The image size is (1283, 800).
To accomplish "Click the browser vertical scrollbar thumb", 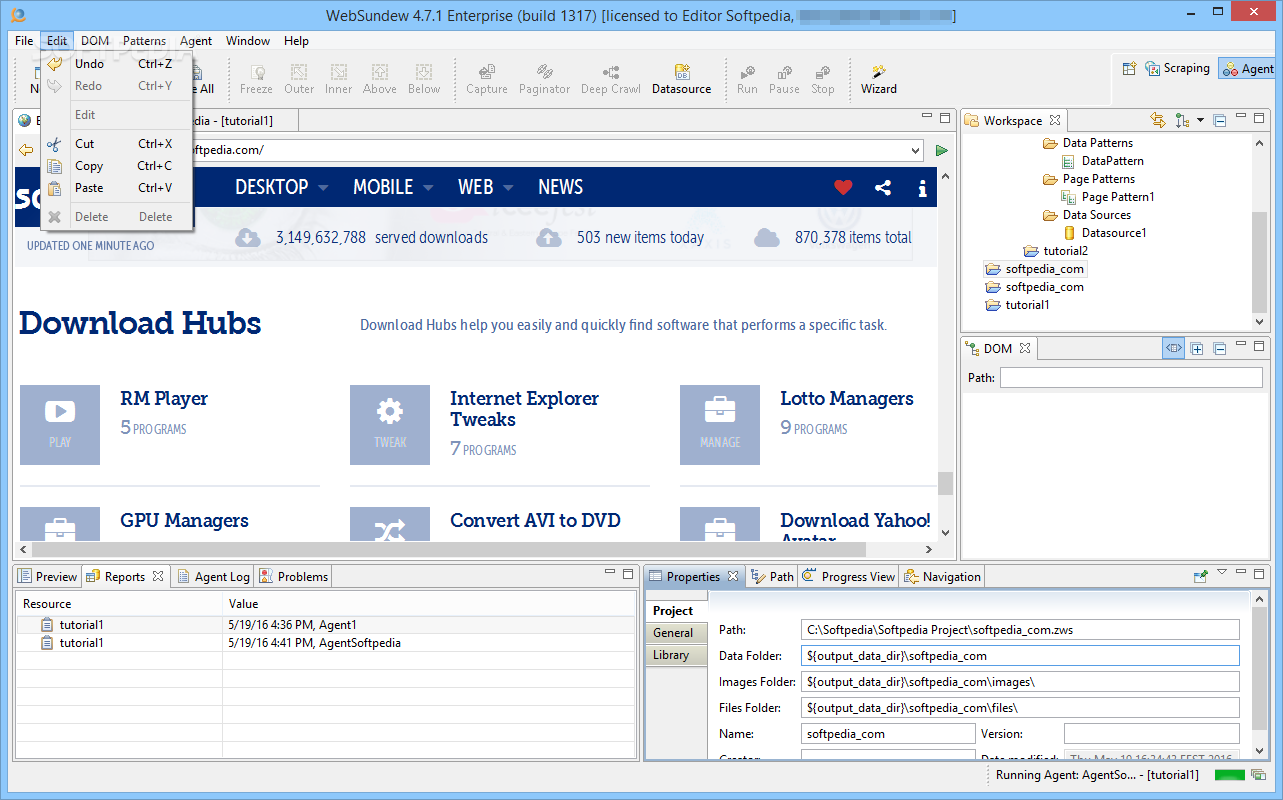I will 945,484.
